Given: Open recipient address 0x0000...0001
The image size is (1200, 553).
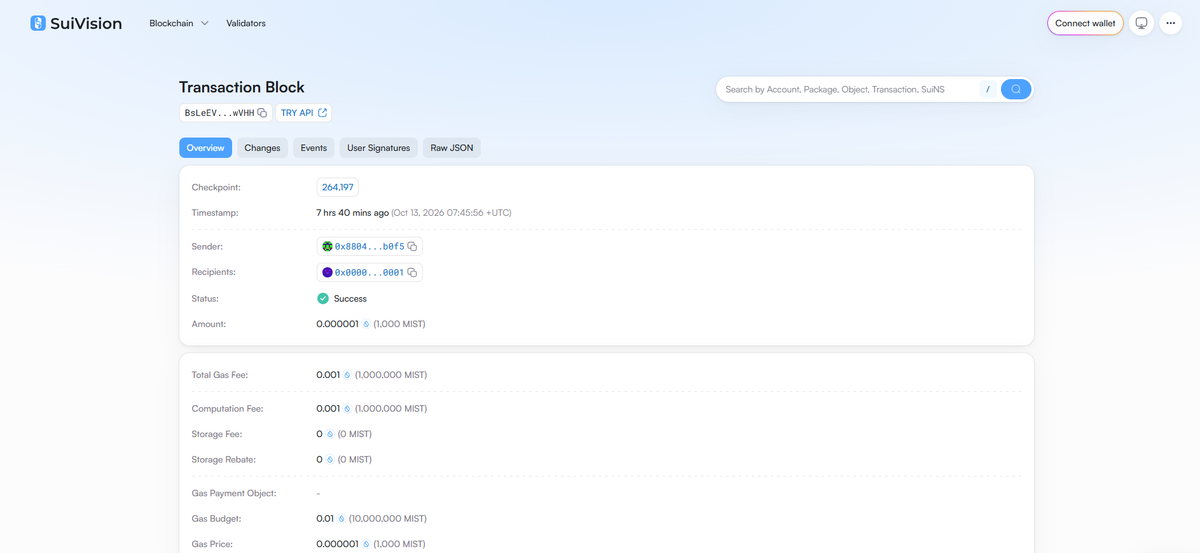Looking at the screenshot, I should [x=369, y=272].
